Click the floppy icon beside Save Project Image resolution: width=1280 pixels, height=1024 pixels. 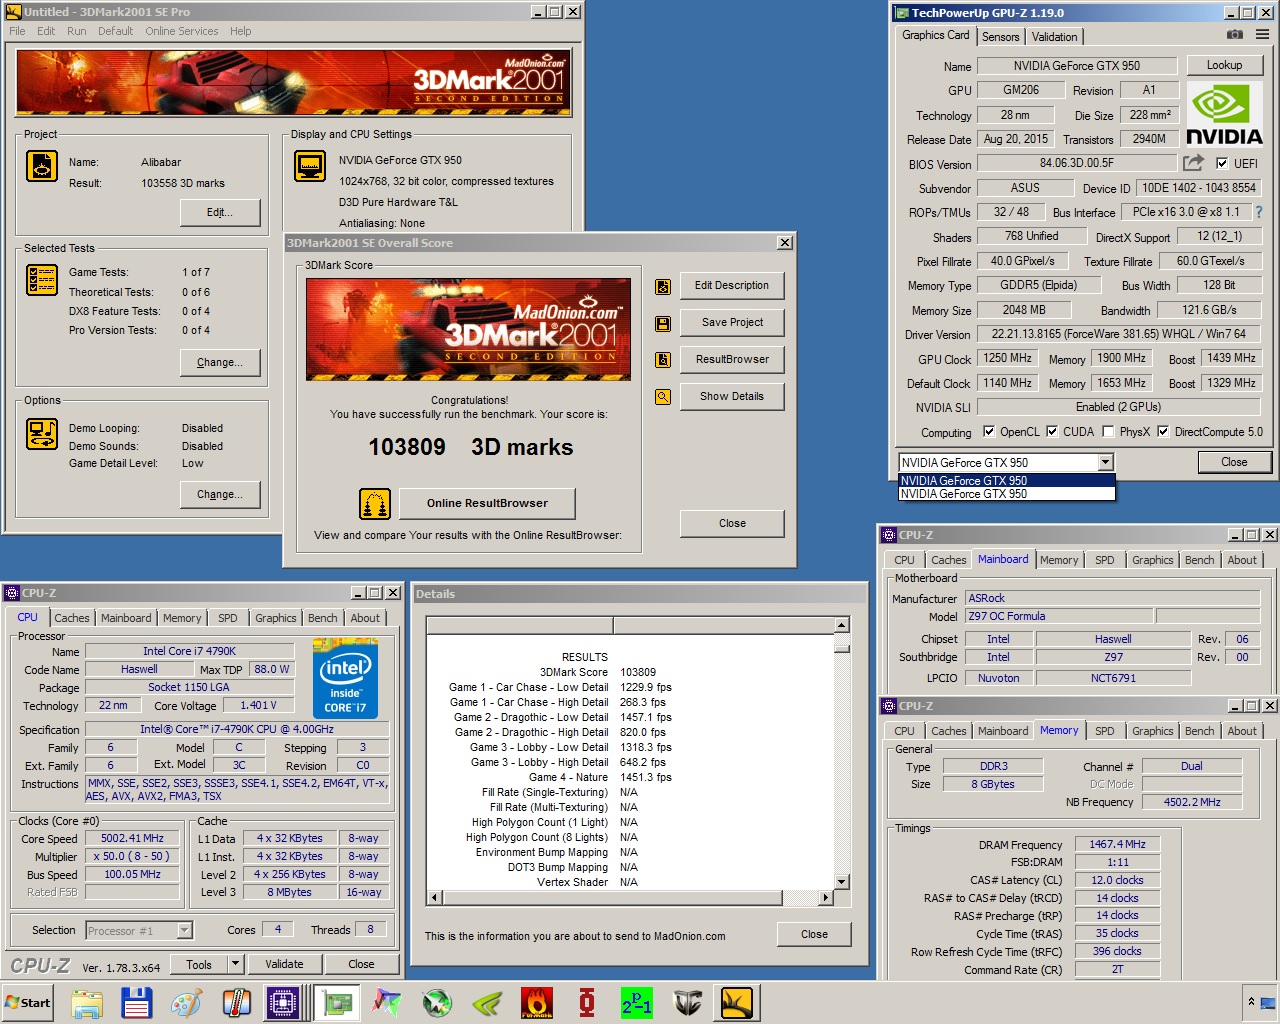(x=663, y=323)
